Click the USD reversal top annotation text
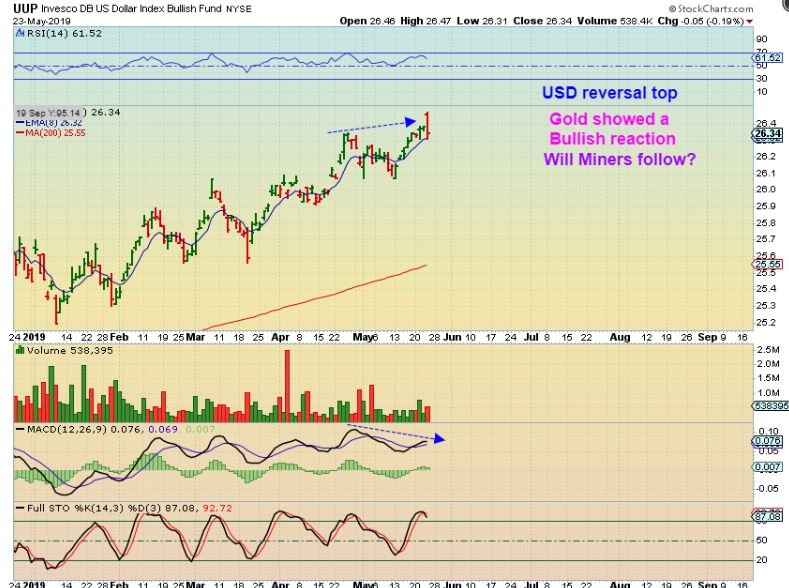The width and height of the screenshot is (789, 588). point(609,93)
